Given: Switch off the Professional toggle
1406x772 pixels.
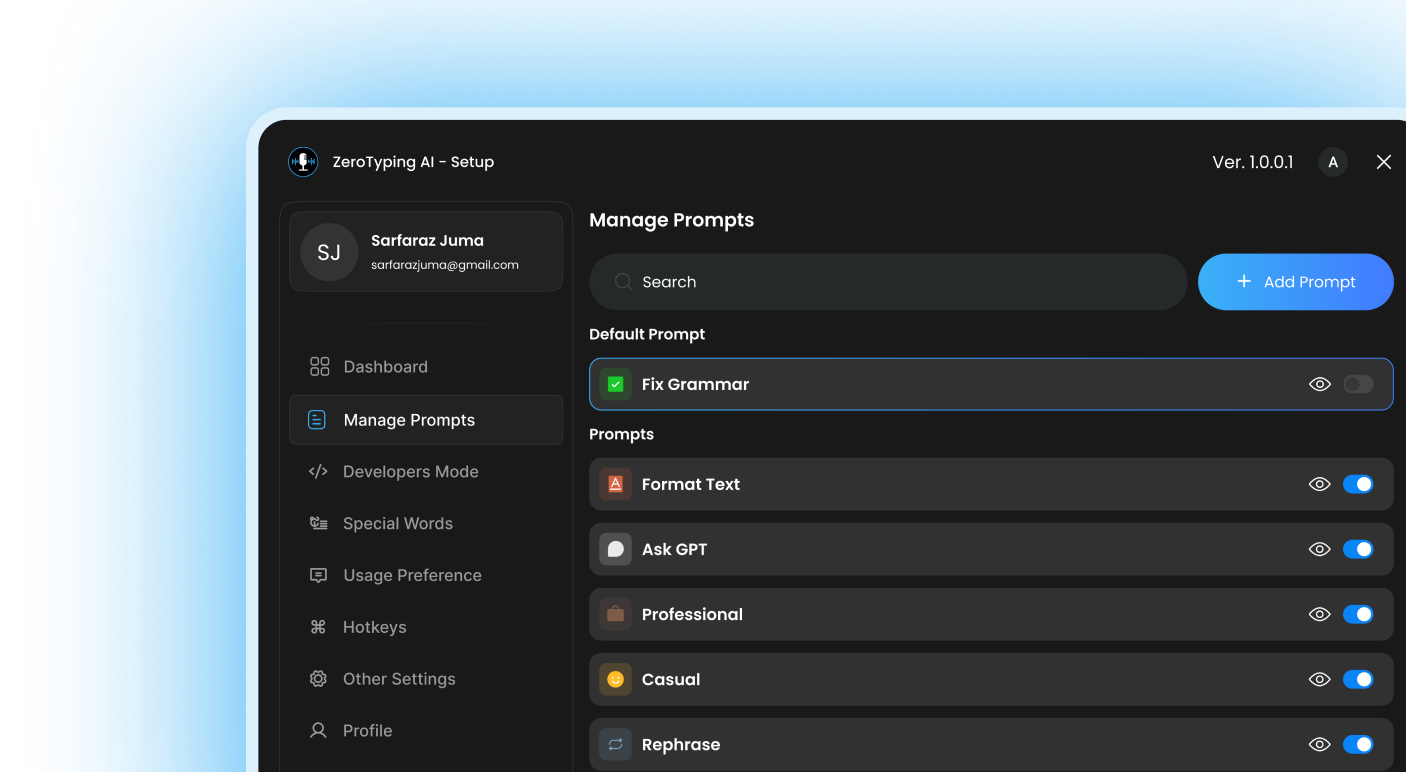Looking at the screenshot, I should pos(1358,614).
